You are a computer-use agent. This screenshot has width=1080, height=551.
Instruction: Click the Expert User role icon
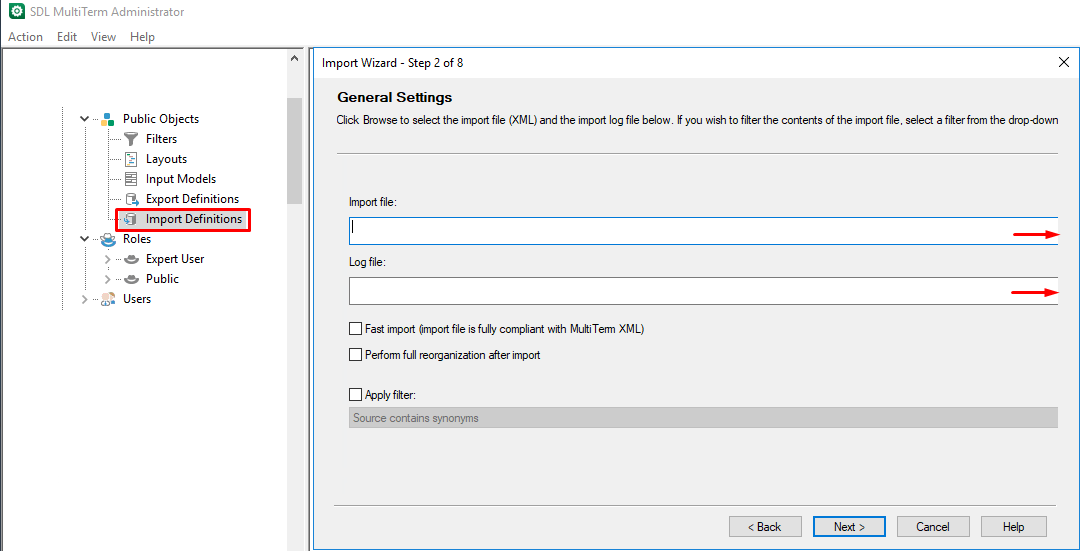tap(131, 259)
